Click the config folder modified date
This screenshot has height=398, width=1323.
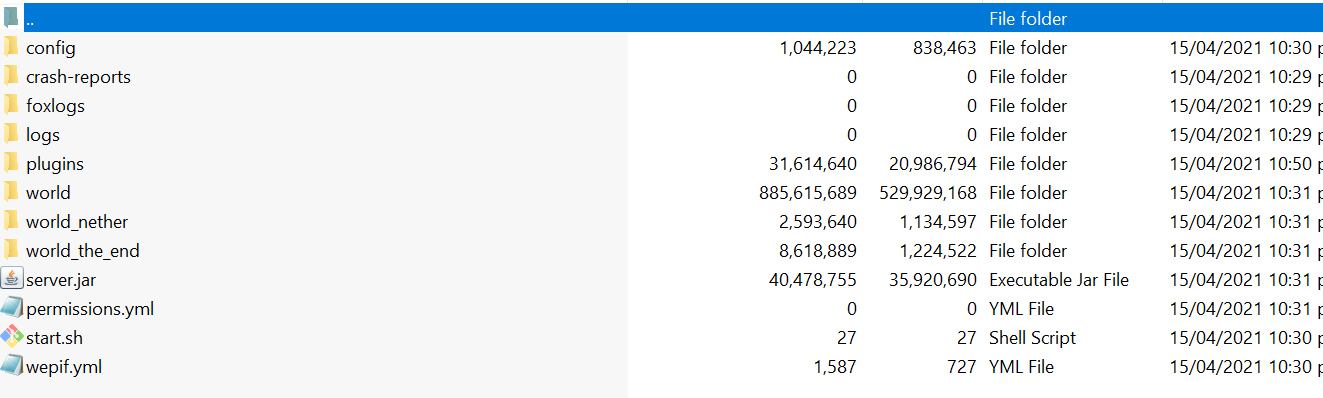pos(1246,48)
